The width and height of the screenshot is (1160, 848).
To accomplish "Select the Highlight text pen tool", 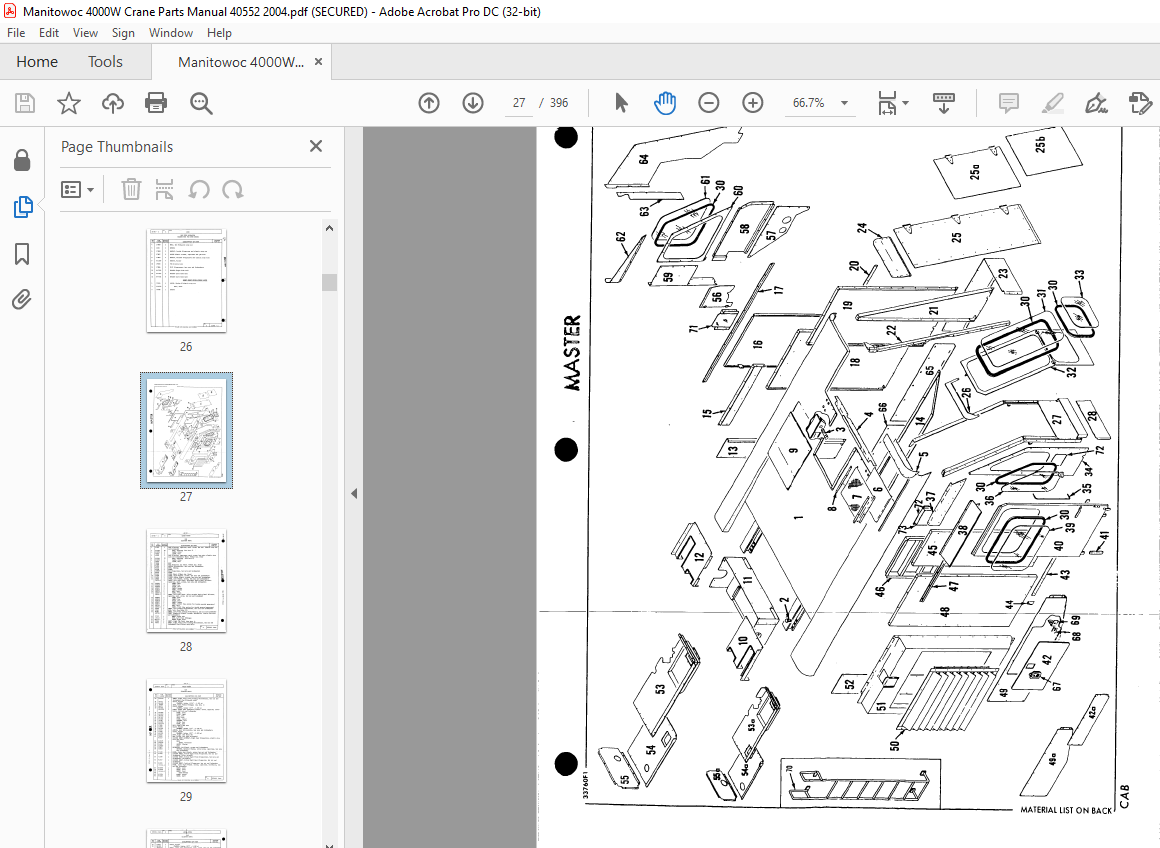I will point(1052,103).
